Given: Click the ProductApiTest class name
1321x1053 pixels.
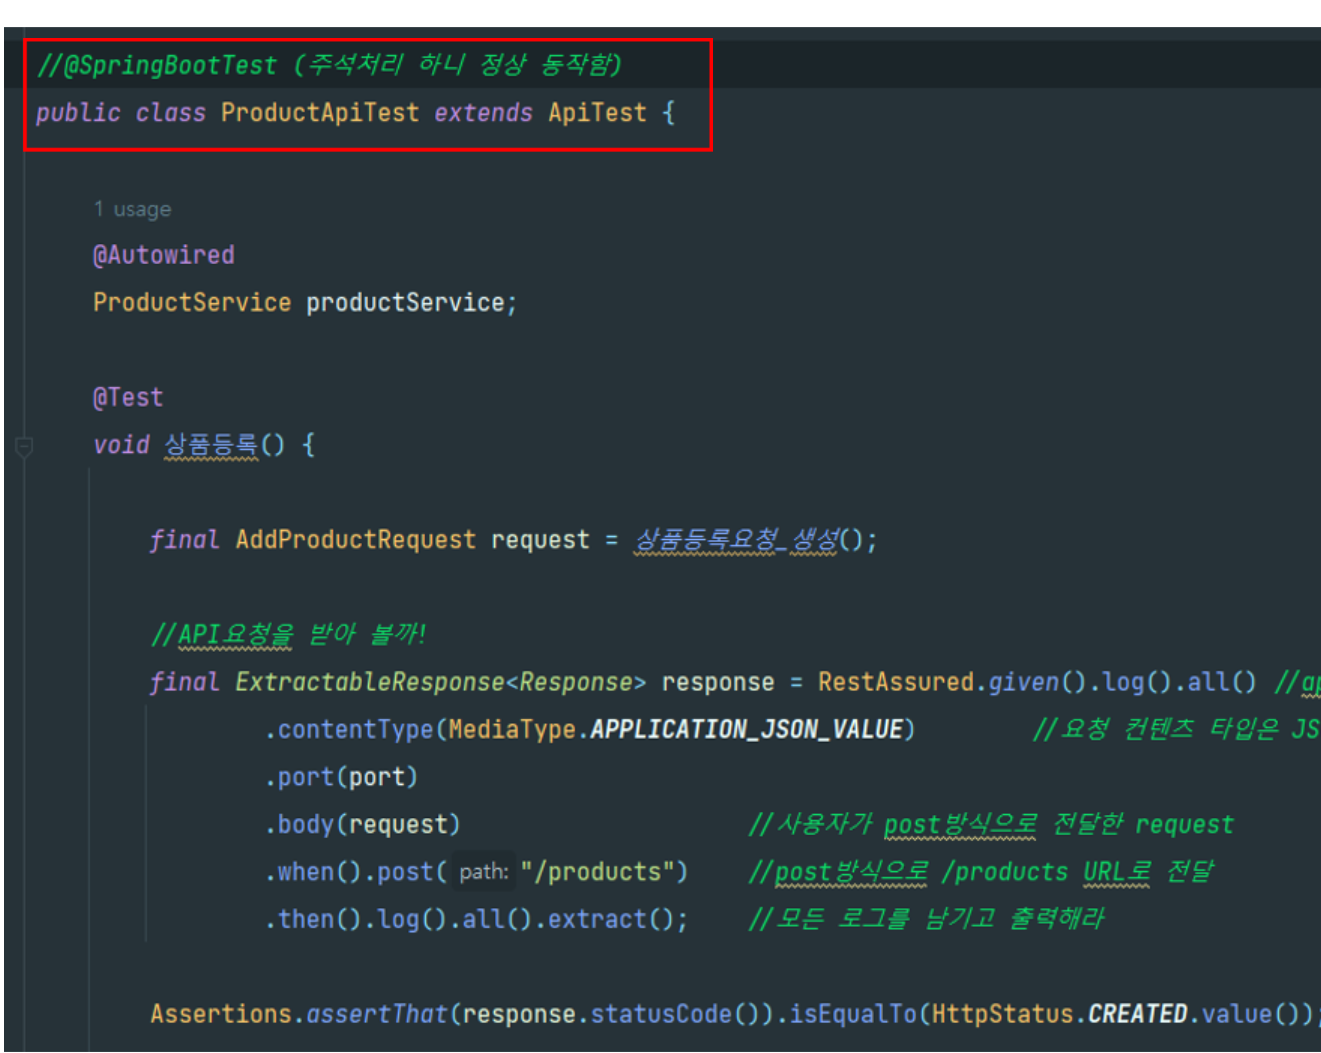Looking at the screenshot, I should pyautogui.click(x=320, y=113).
